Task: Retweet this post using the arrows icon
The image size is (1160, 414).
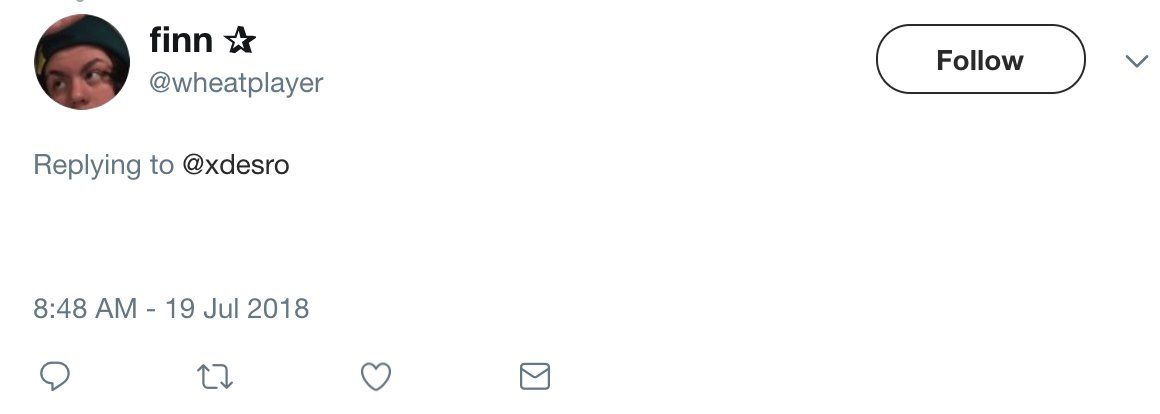Action: [215, 377]
